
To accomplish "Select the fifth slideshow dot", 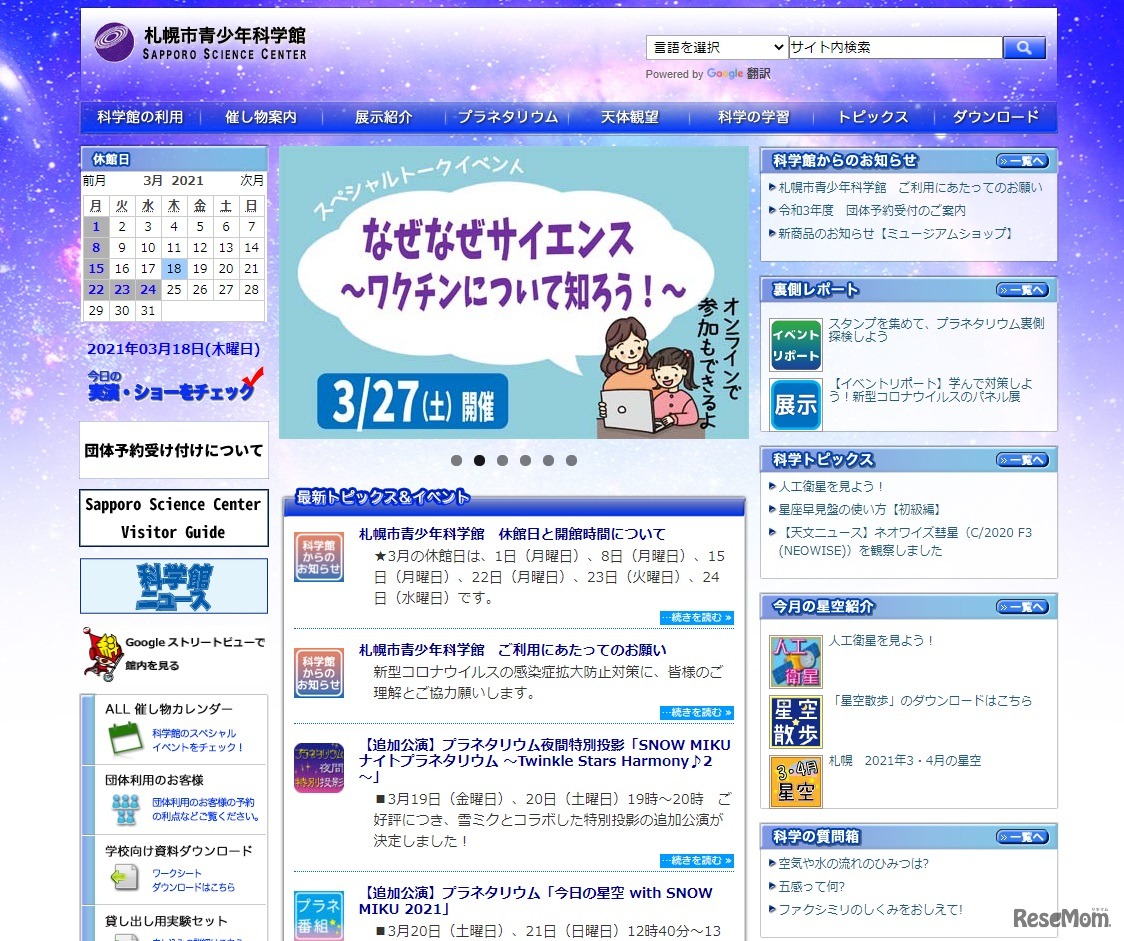I will coord(548,461).
